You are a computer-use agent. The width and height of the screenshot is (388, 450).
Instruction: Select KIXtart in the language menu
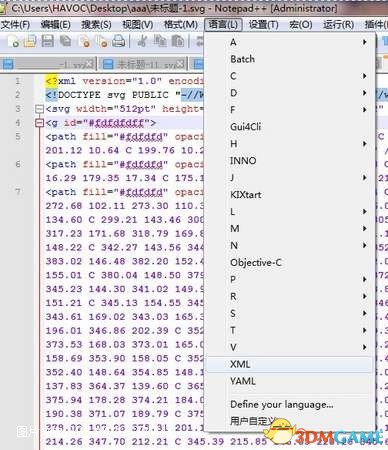coord(289,195)
